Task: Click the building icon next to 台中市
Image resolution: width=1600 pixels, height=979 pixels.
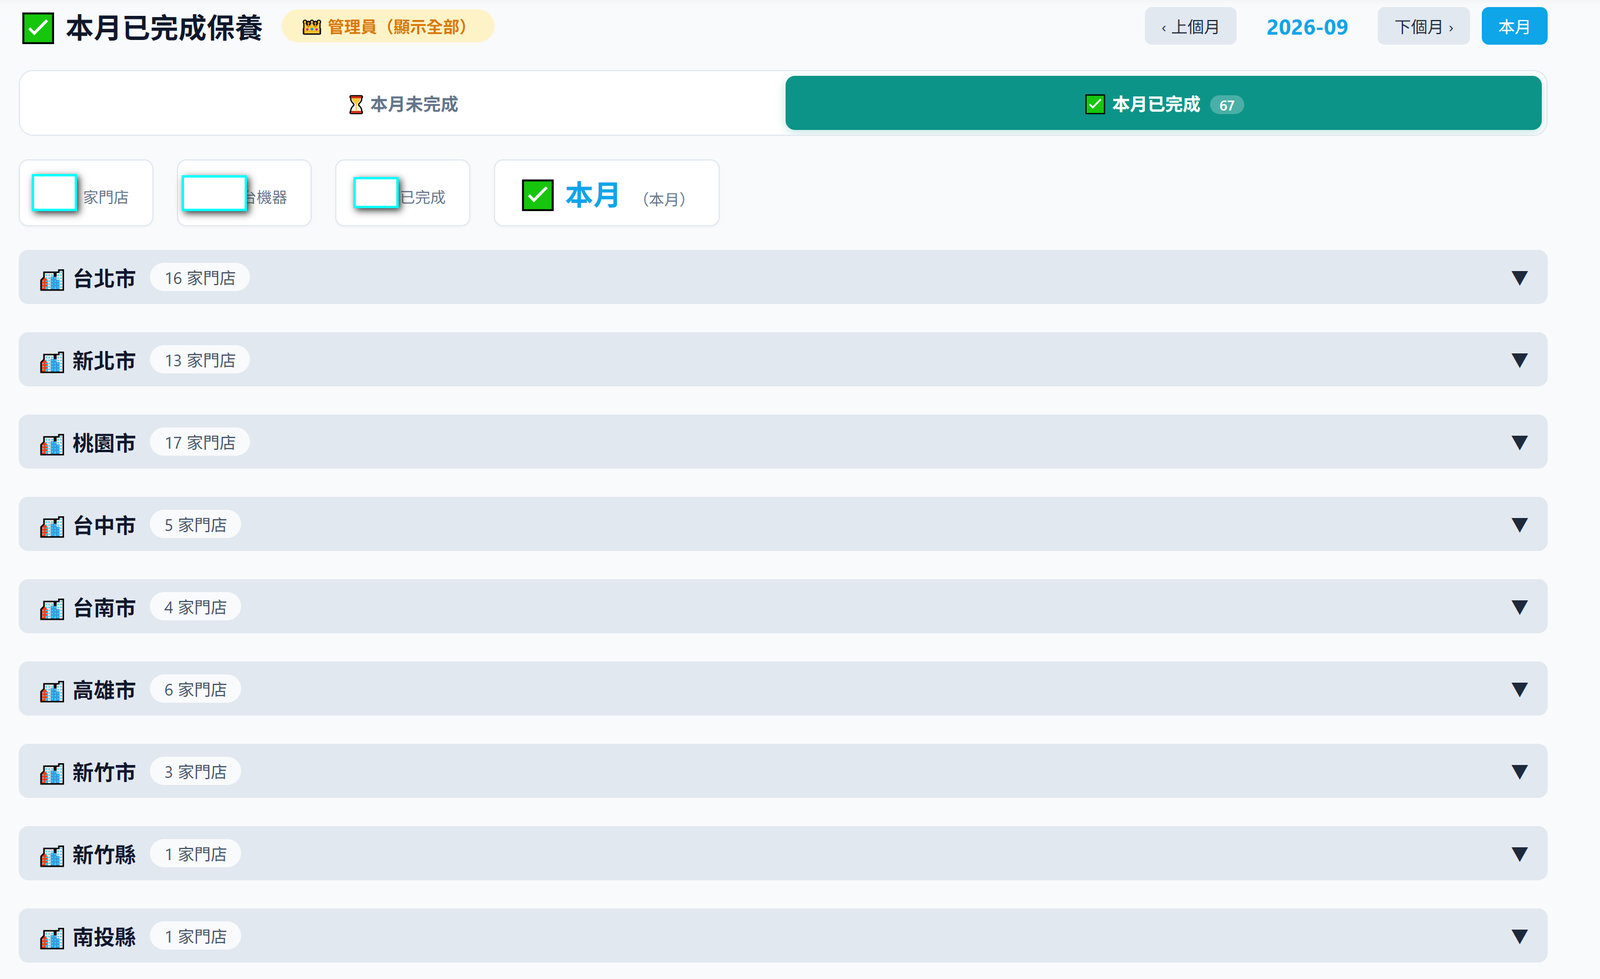Action: tap(52, 526)
